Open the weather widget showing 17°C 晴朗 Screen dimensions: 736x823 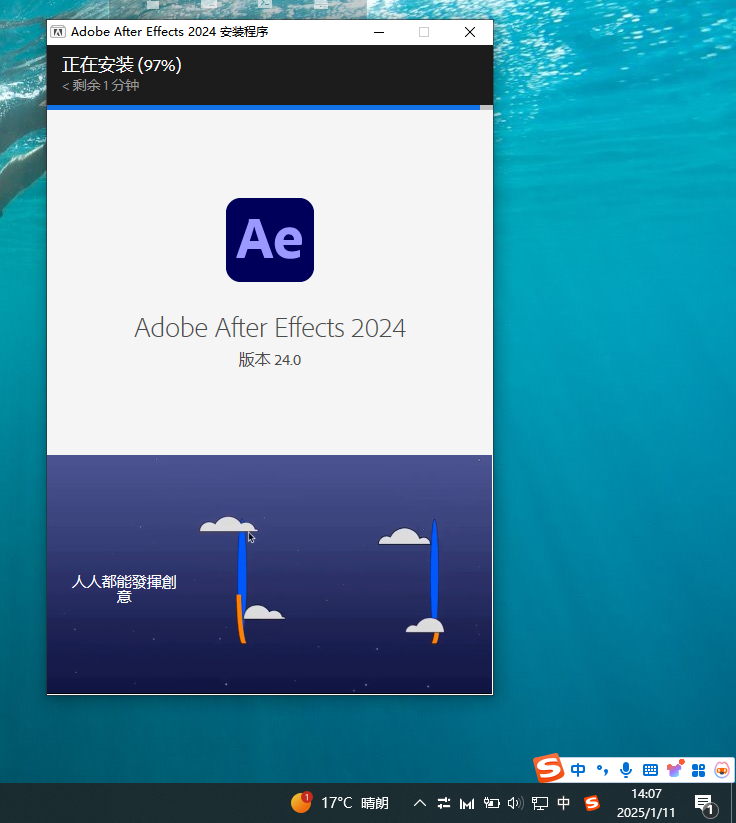(x=340, y=803)
